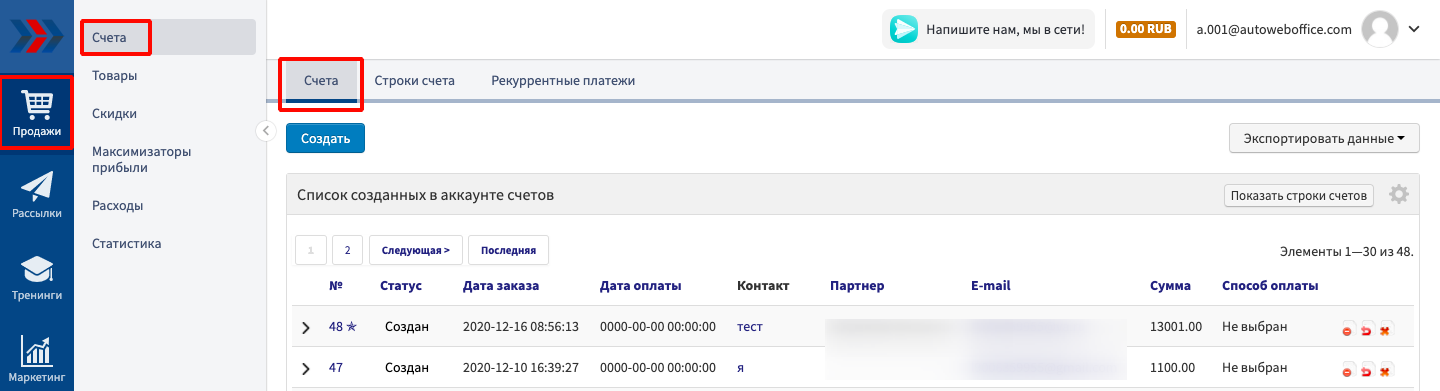Open the Рассылки paper plane section

point(37,195)
